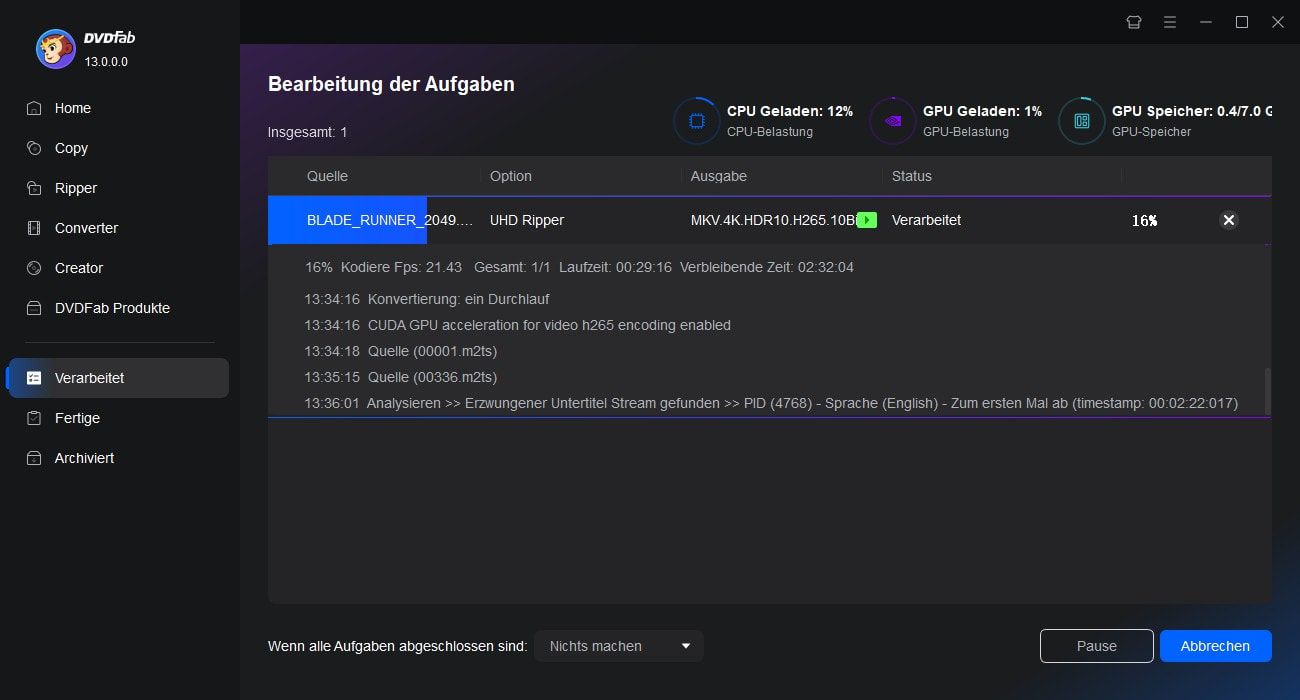Click the Status column header

[x=912, y=176]
